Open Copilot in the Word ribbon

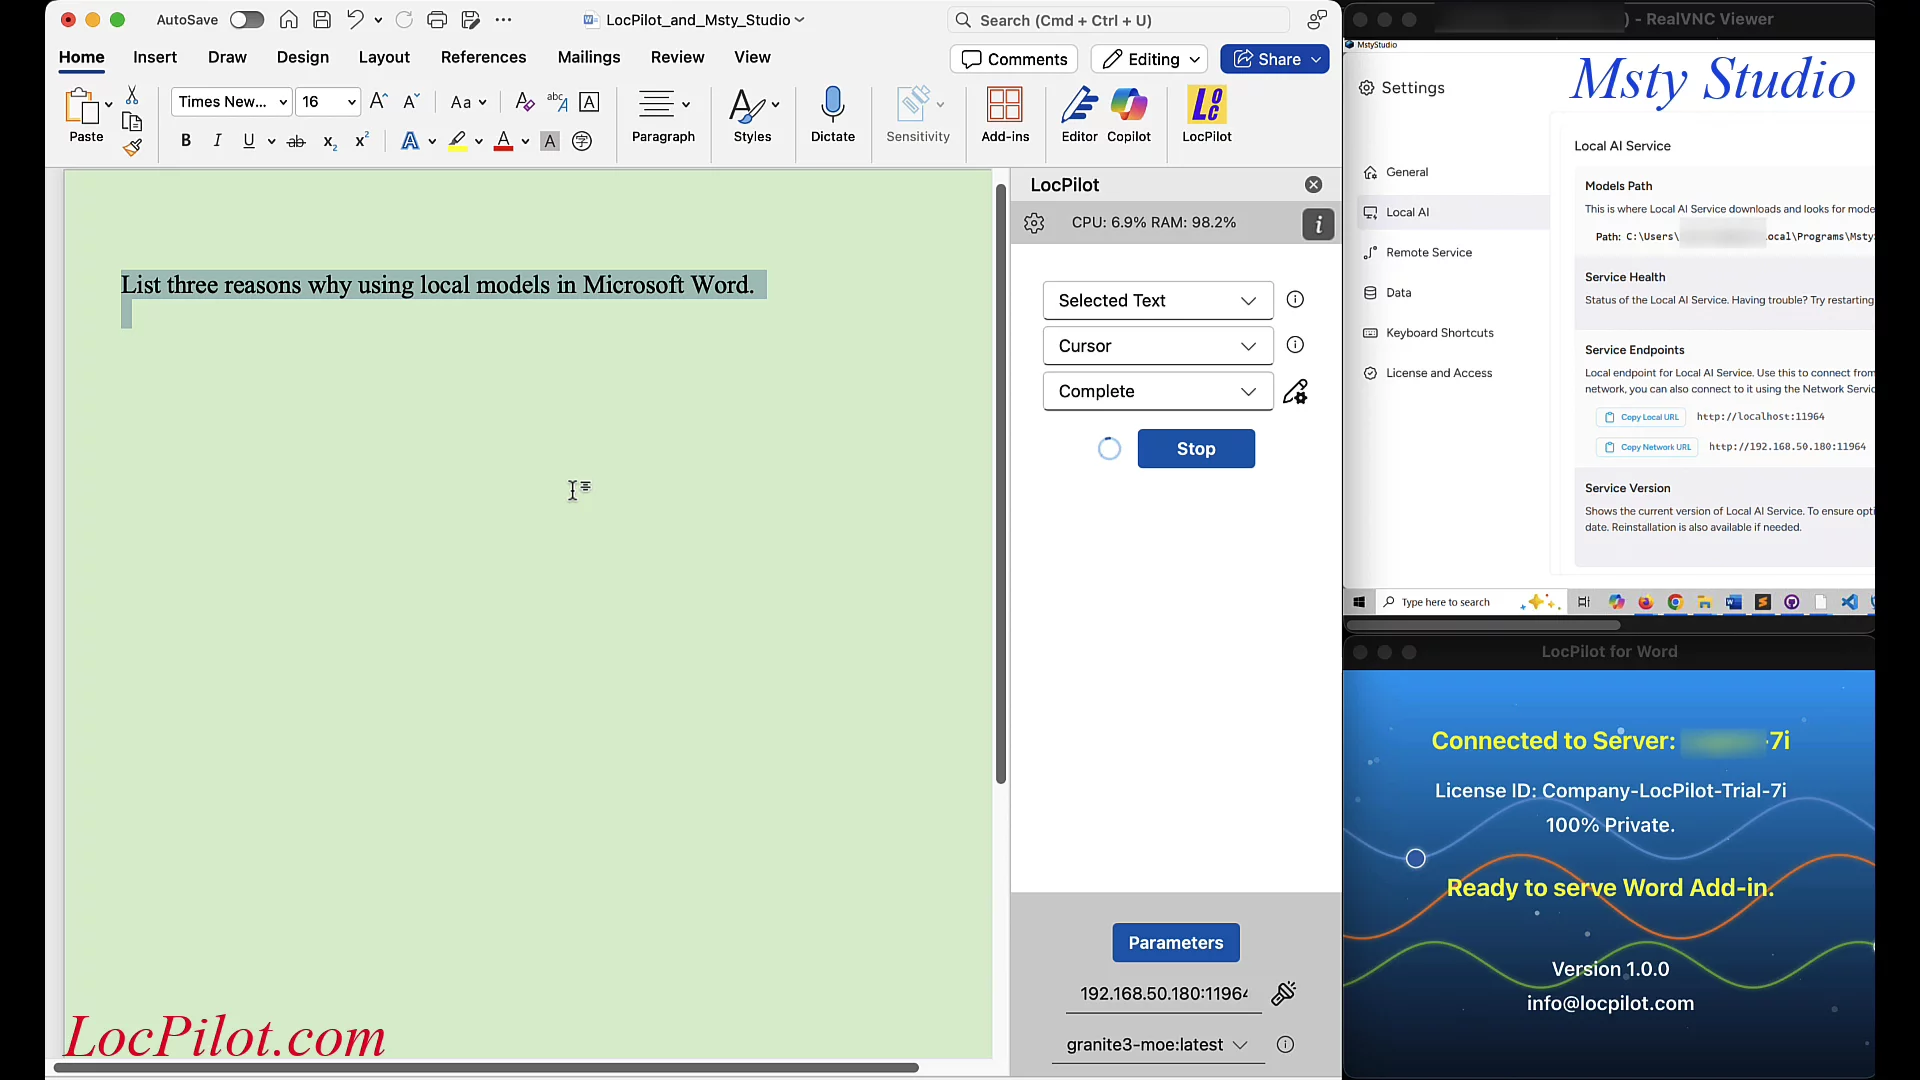(x=1129, y=115)
